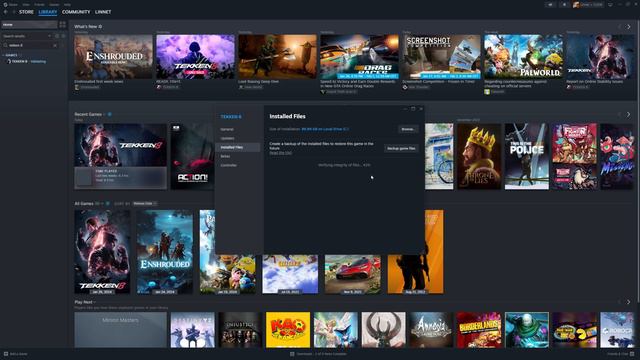640x360 pixels.
Task: Toggle the collections grid view icon
Action: (x=62, y=25)
